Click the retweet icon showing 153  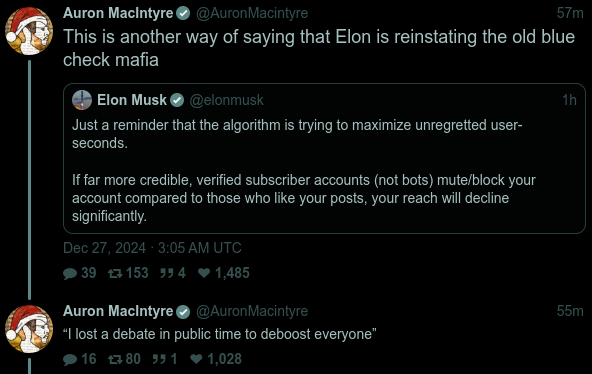click(115, 273)
